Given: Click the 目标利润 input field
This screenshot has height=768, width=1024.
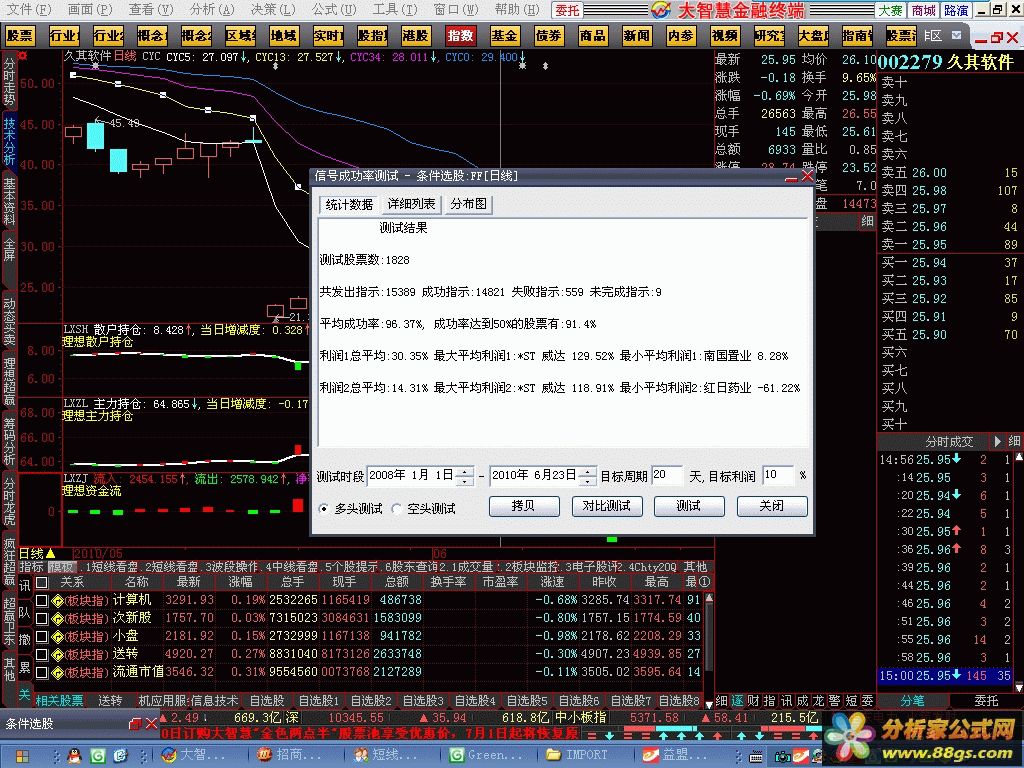Looking at the screenshot, I should coord(778,475).
